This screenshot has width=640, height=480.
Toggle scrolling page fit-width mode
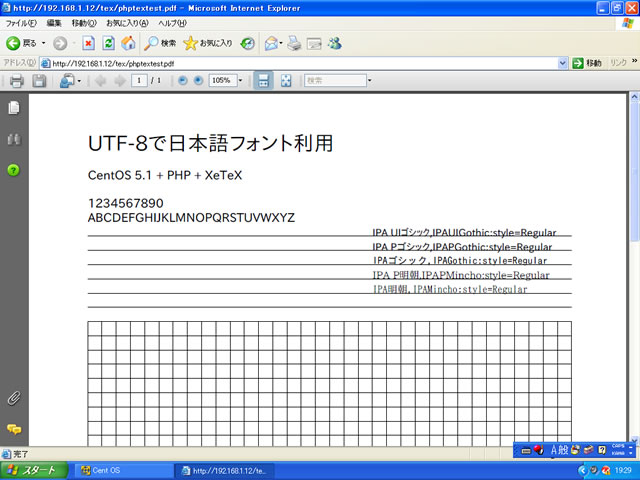pos(263,80)
